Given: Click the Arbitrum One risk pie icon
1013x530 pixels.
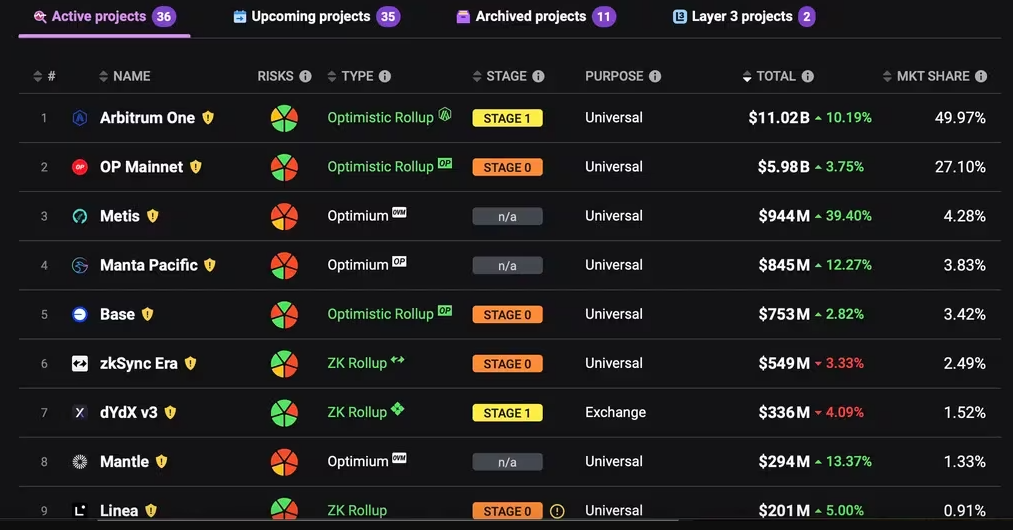Looking at the screenshot, I should tap(284, 118).
